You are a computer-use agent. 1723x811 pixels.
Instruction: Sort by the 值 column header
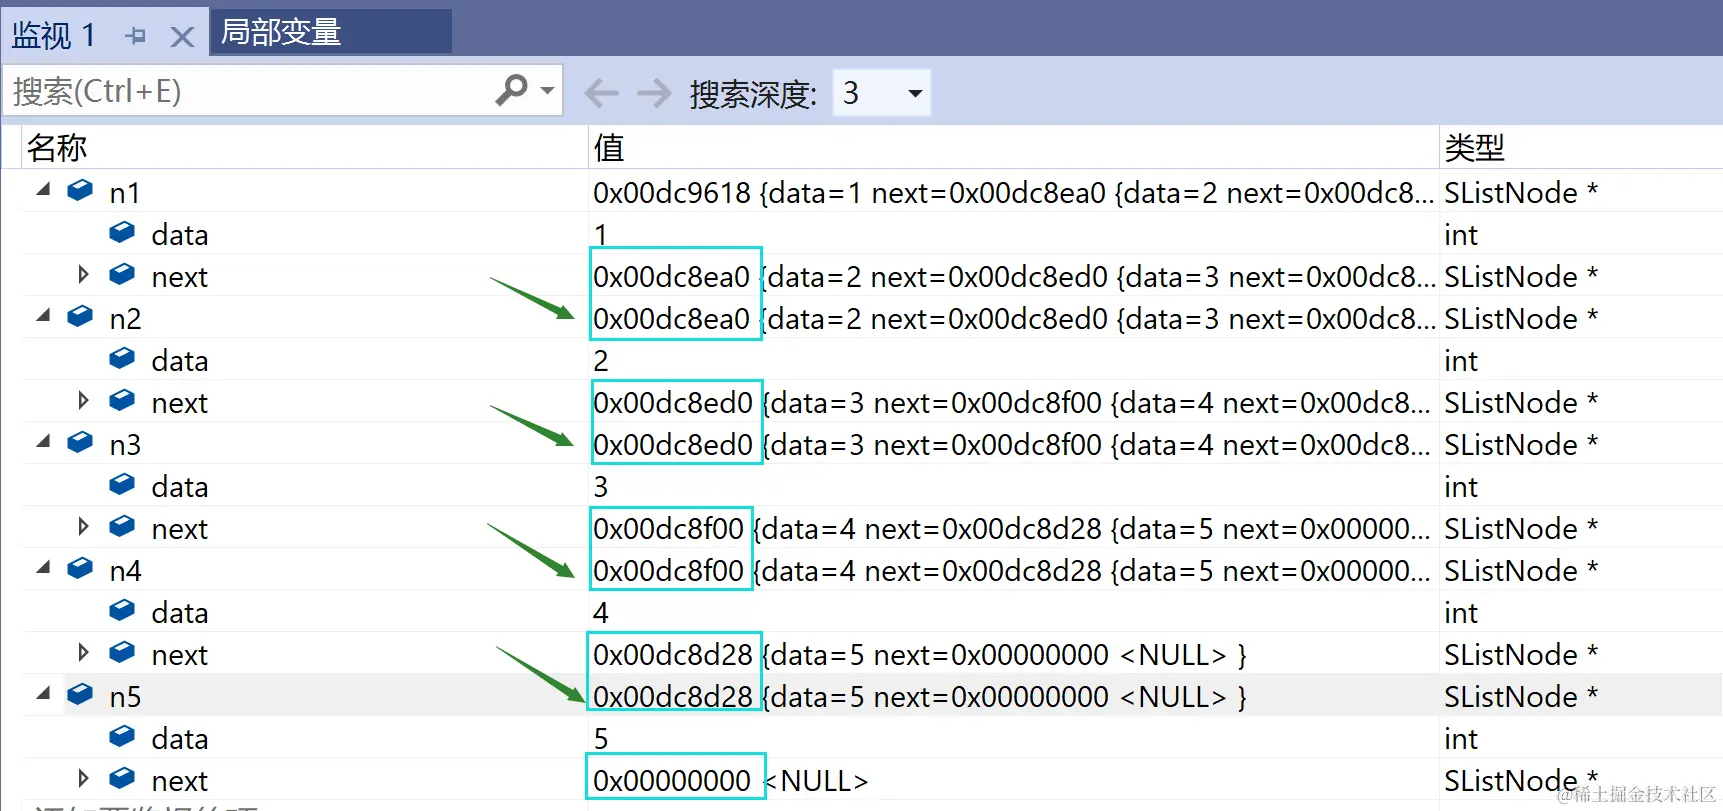pos(1013,147)
